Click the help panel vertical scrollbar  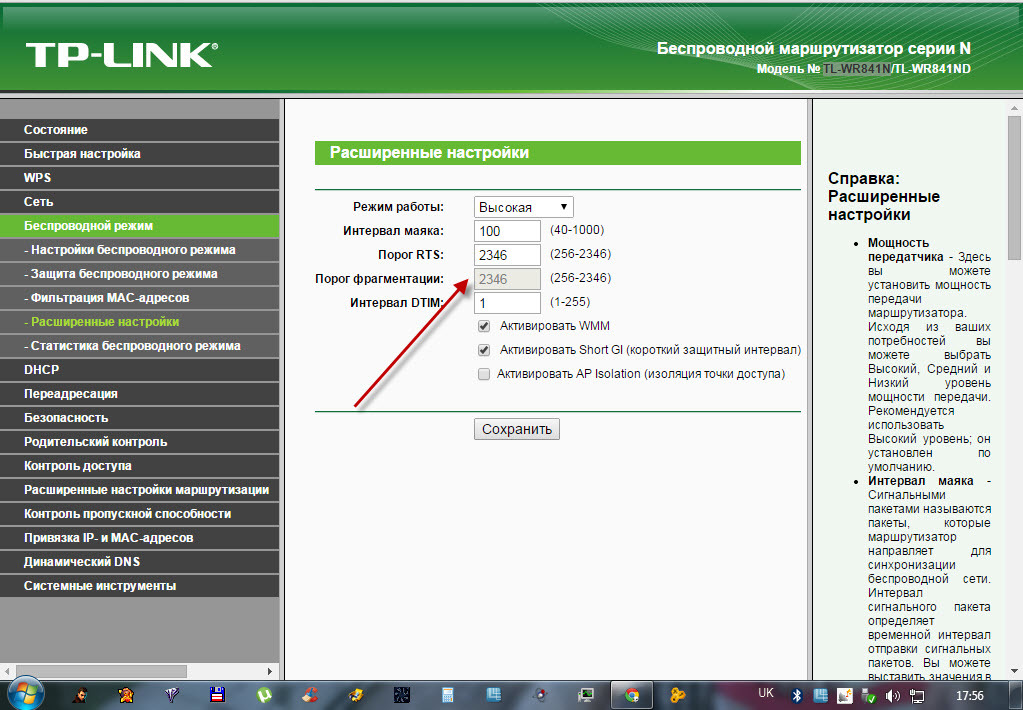tap(1013, 400)
